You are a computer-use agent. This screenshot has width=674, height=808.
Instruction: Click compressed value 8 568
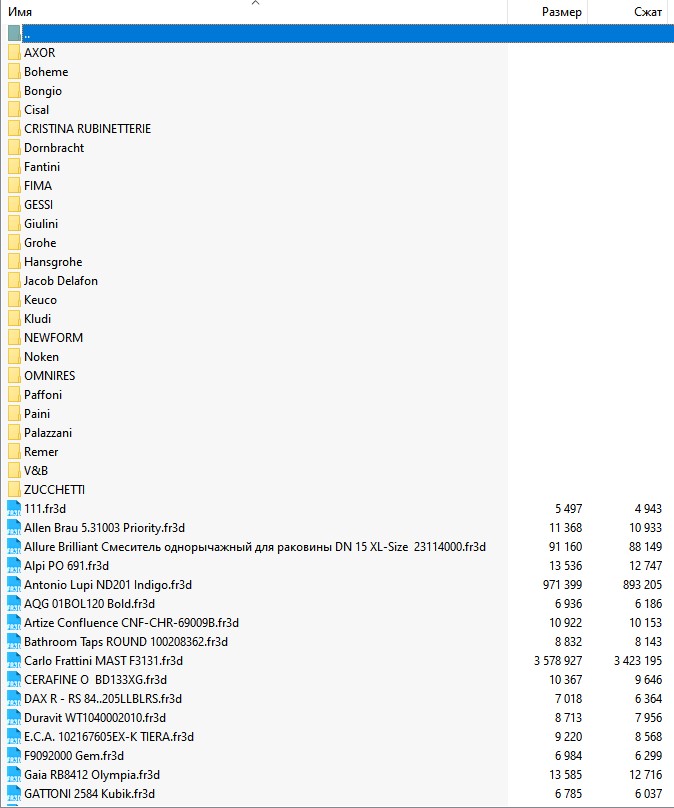coord(648,737)
